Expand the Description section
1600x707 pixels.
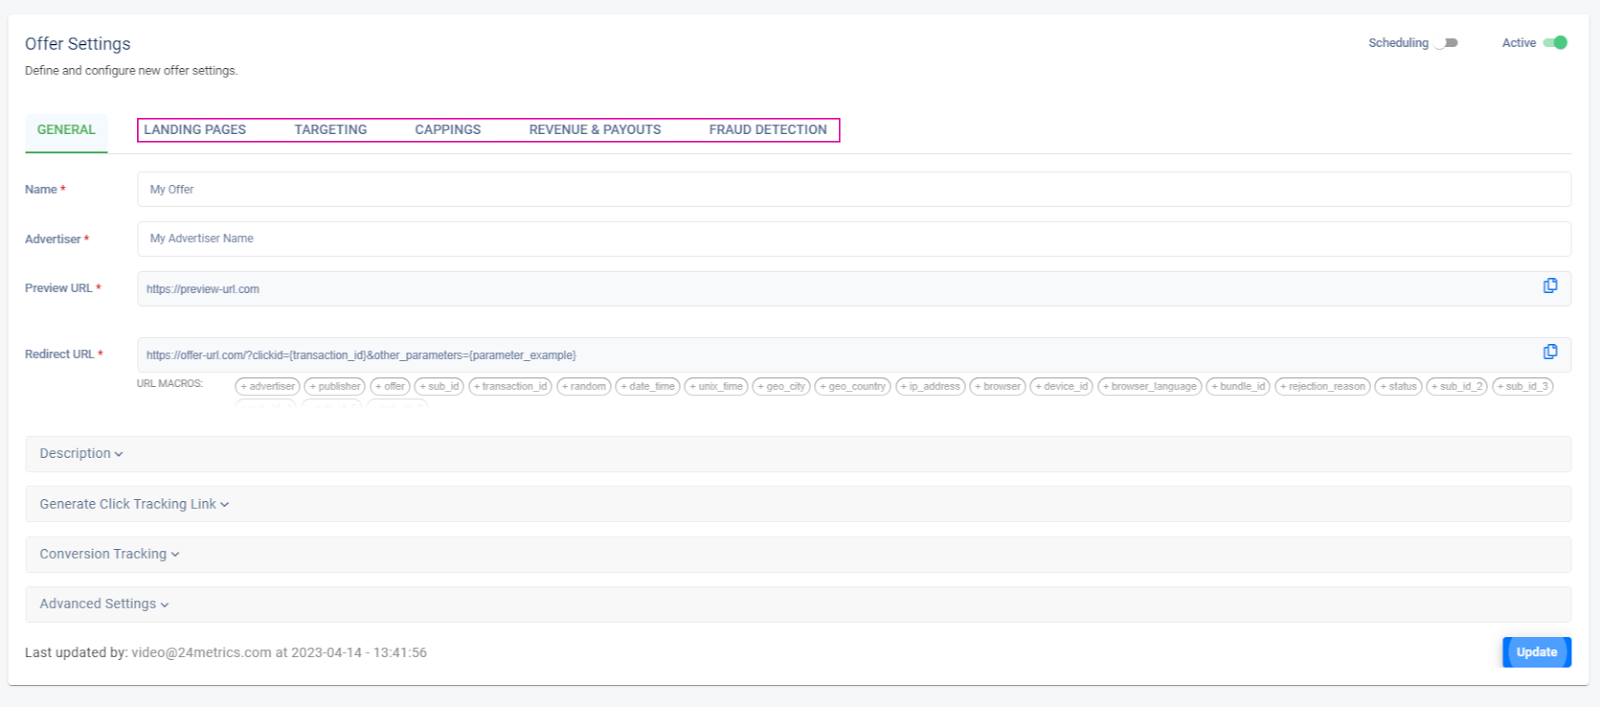[x=798, y=454]
